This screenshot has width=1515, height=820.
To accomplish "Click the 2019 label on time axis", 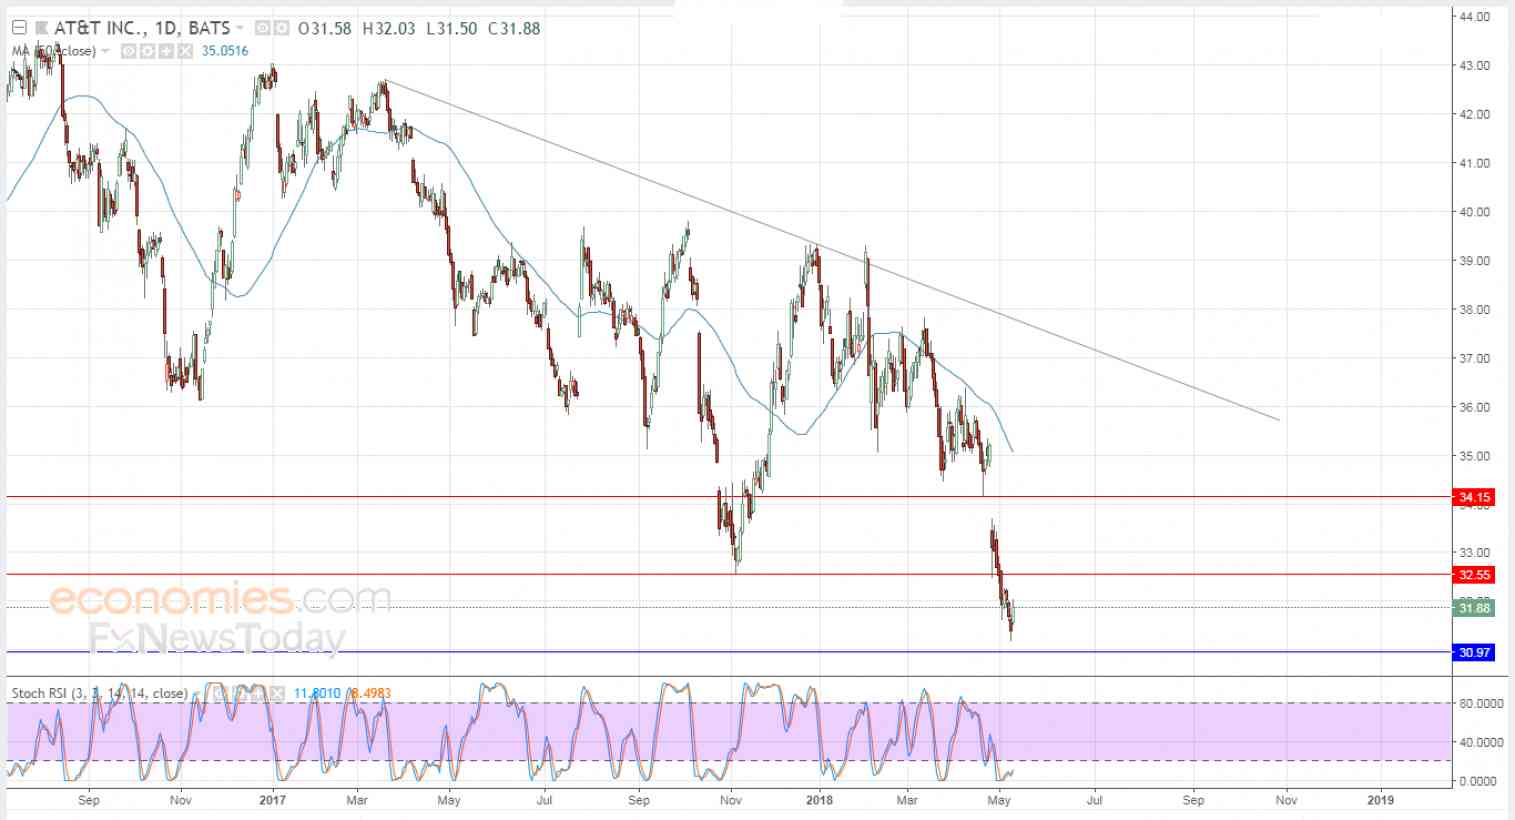I will coord(1380,800).
